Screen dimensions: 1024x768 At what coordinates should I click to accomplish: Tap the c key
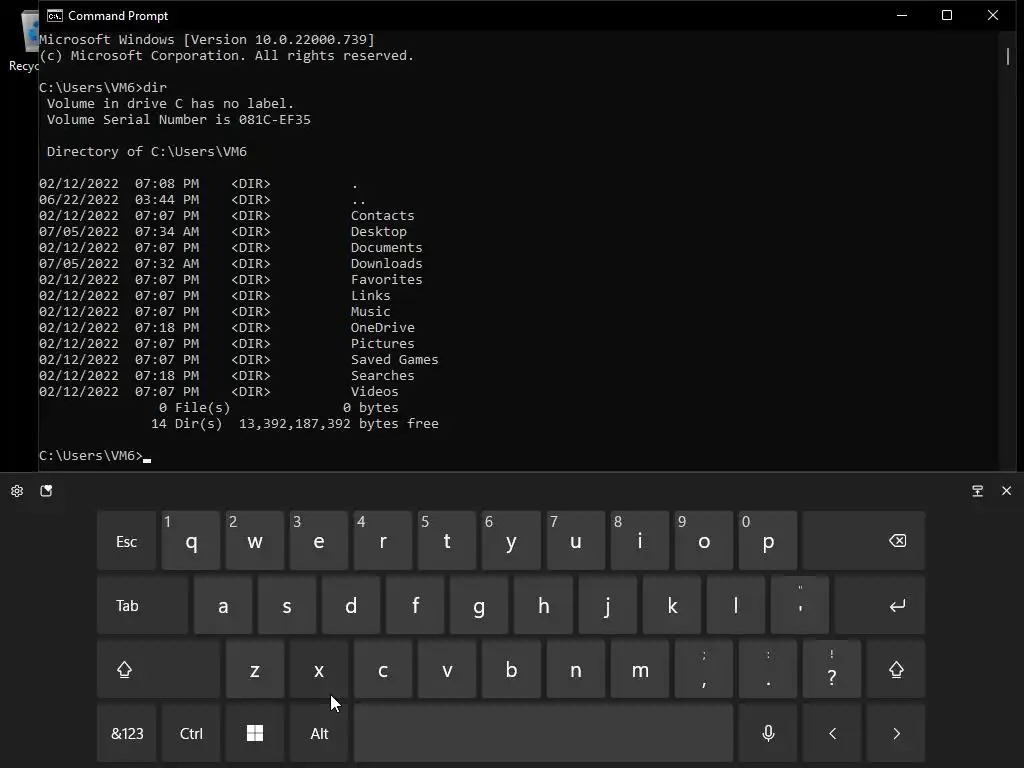(383, 669)
